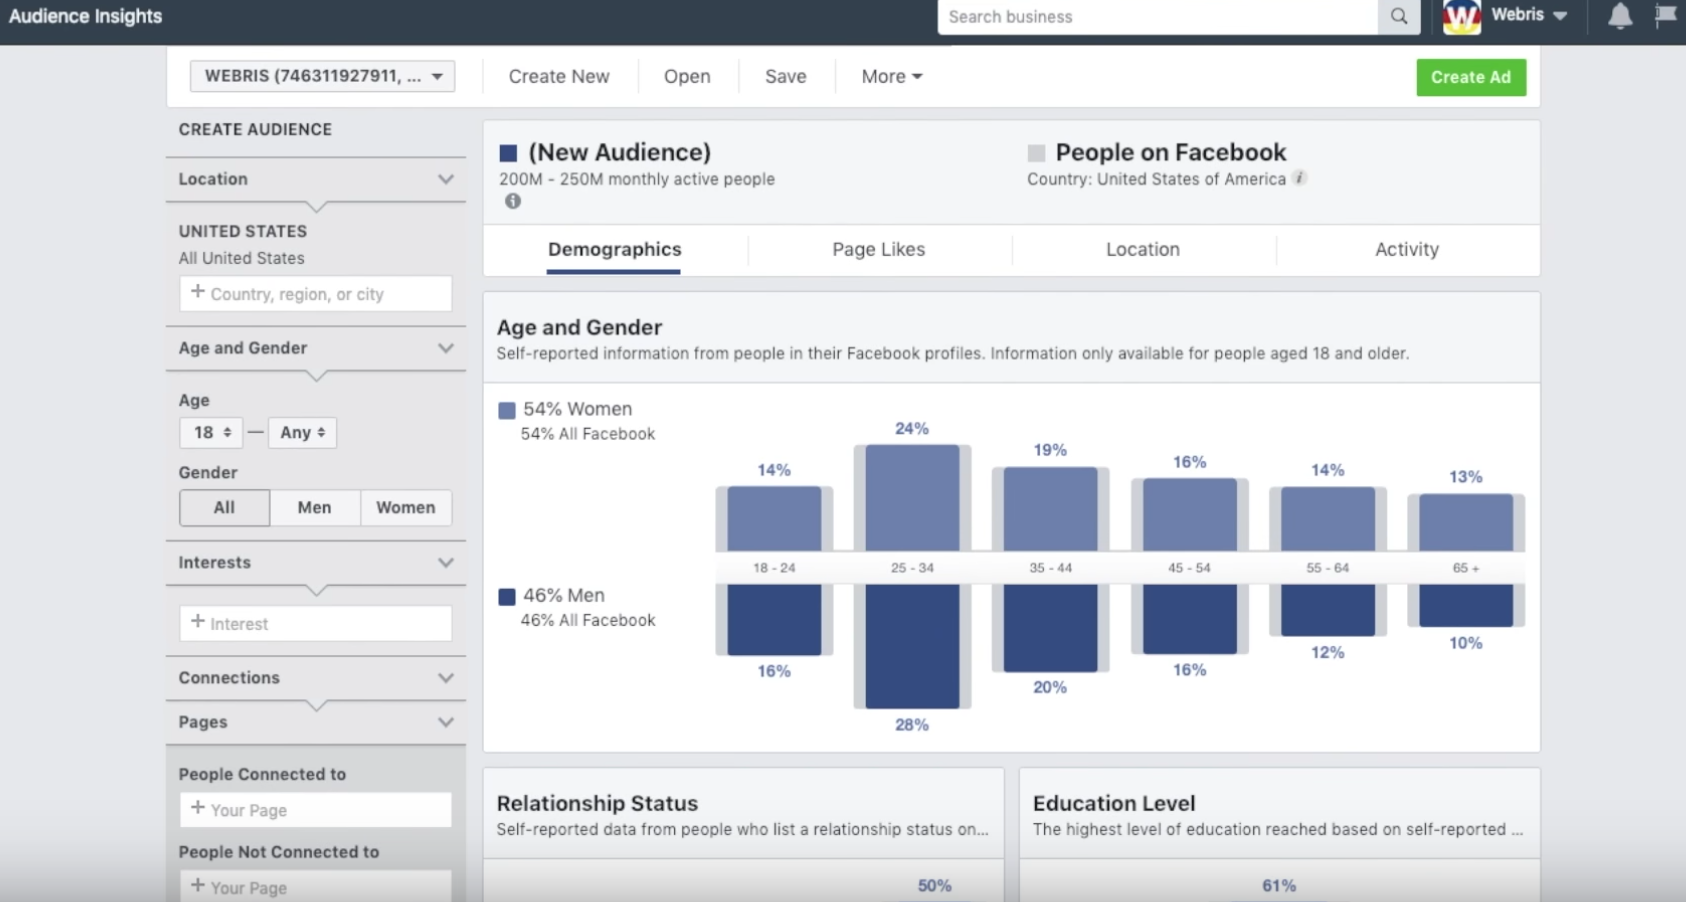Click the 18 - 24 men bar
The image size is (1686, 902).
pyautogui.click(x=774, y=620)
